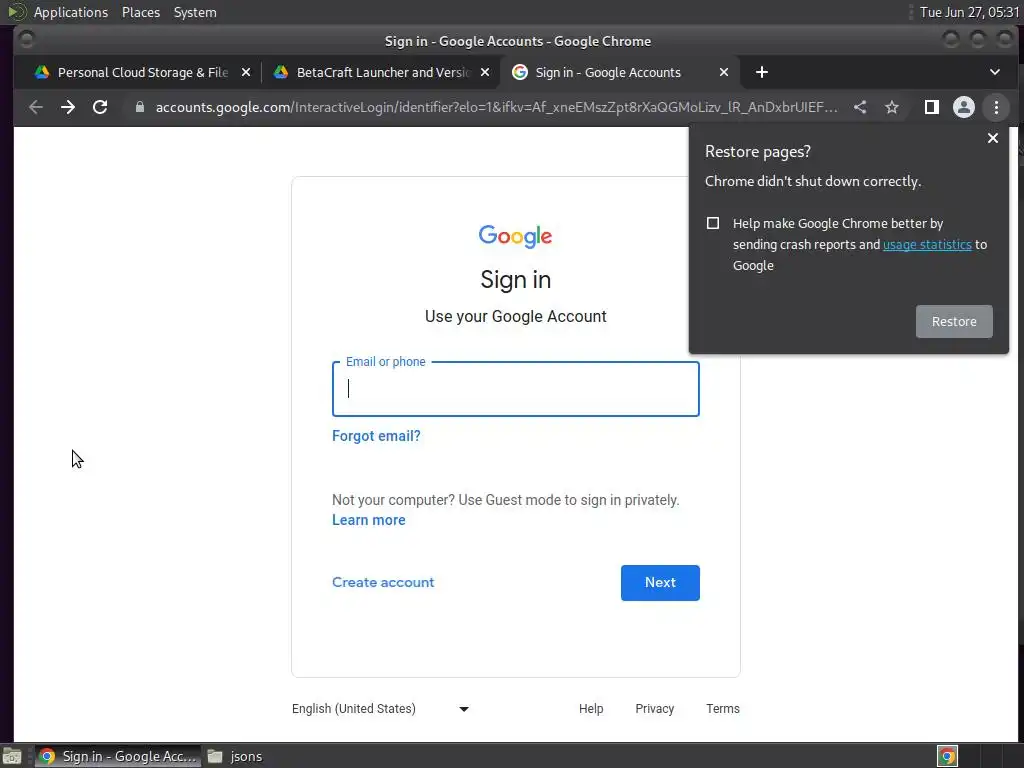The width and height of the screenshot is (1024, 768).
Task: View site information via lock icon
Action: coord(139,107)
